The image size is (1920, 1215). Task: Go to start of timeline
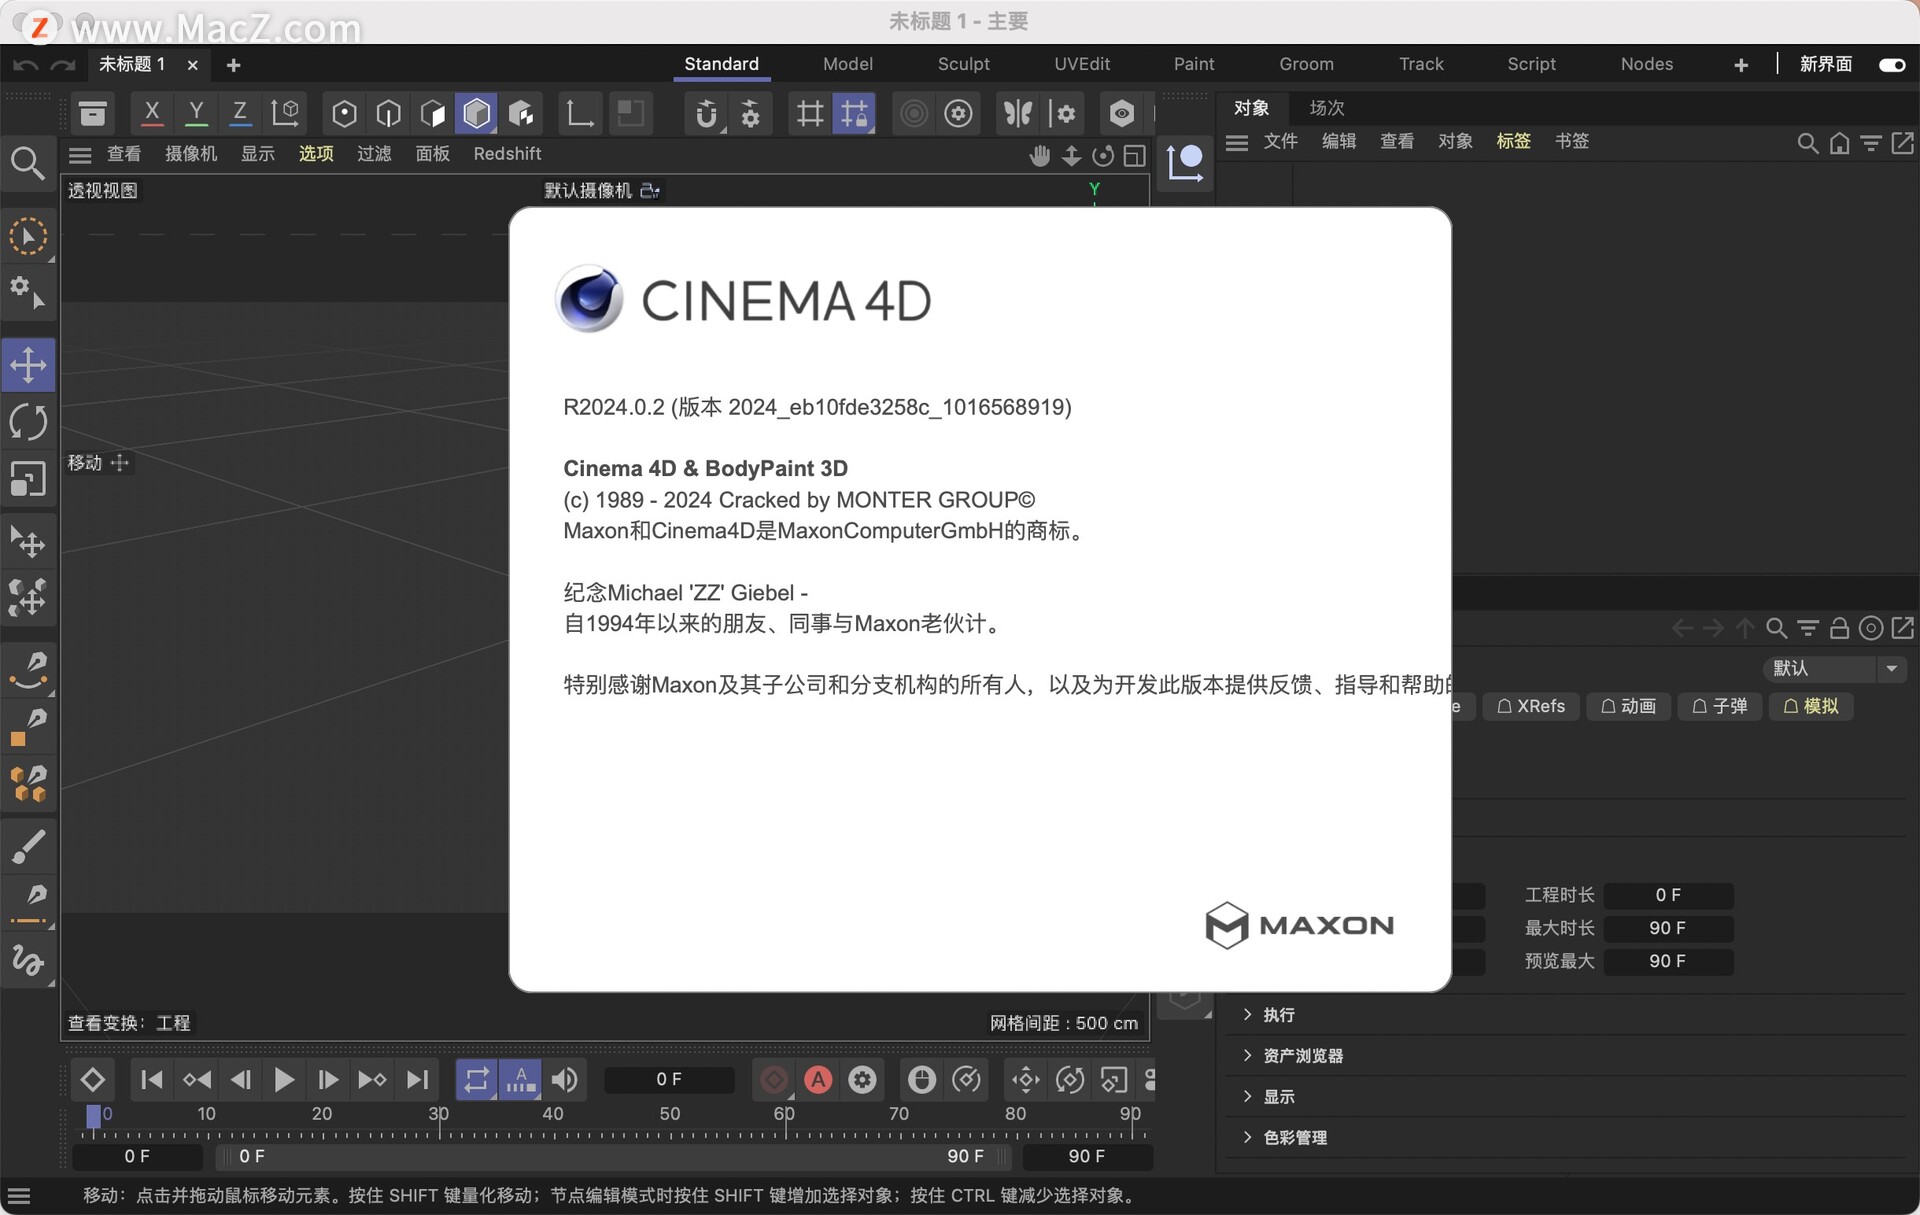click(152, 1080)
